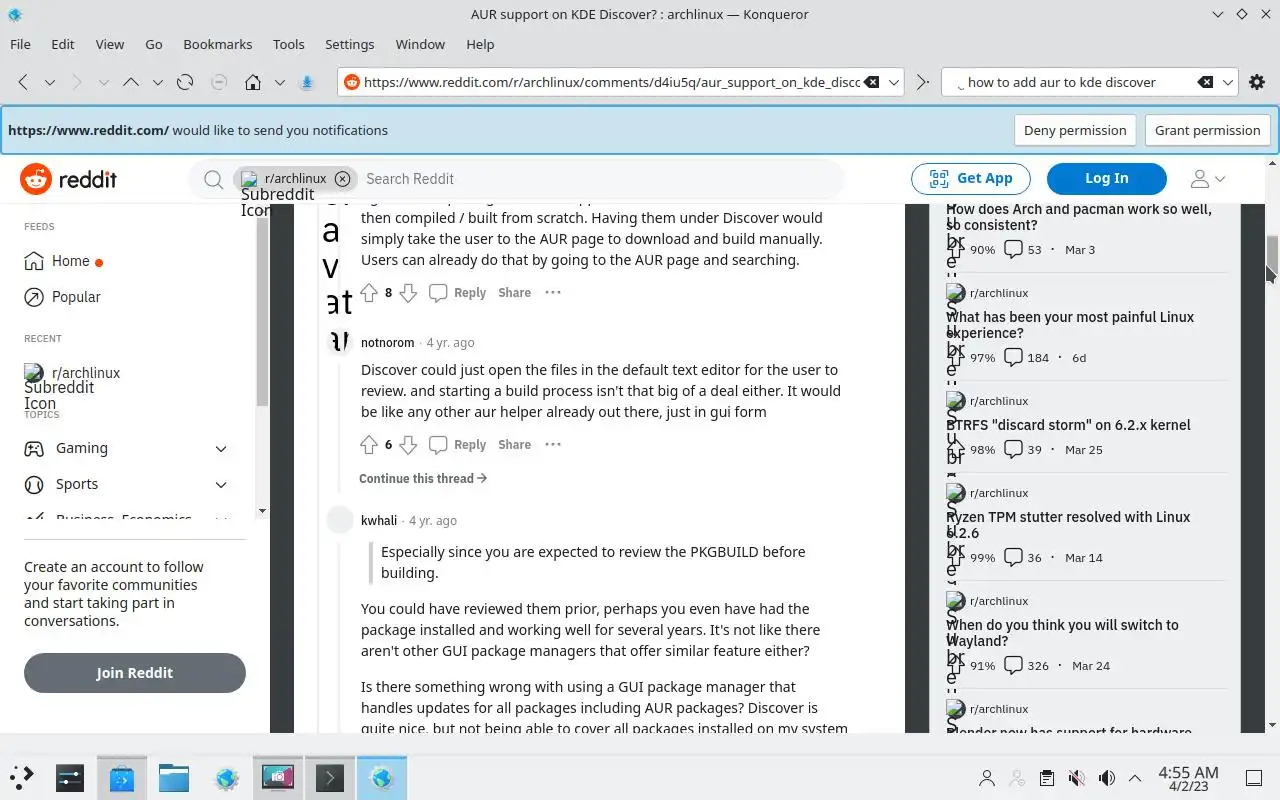Click the up directory arrow in toolbar

coord(130,82)
